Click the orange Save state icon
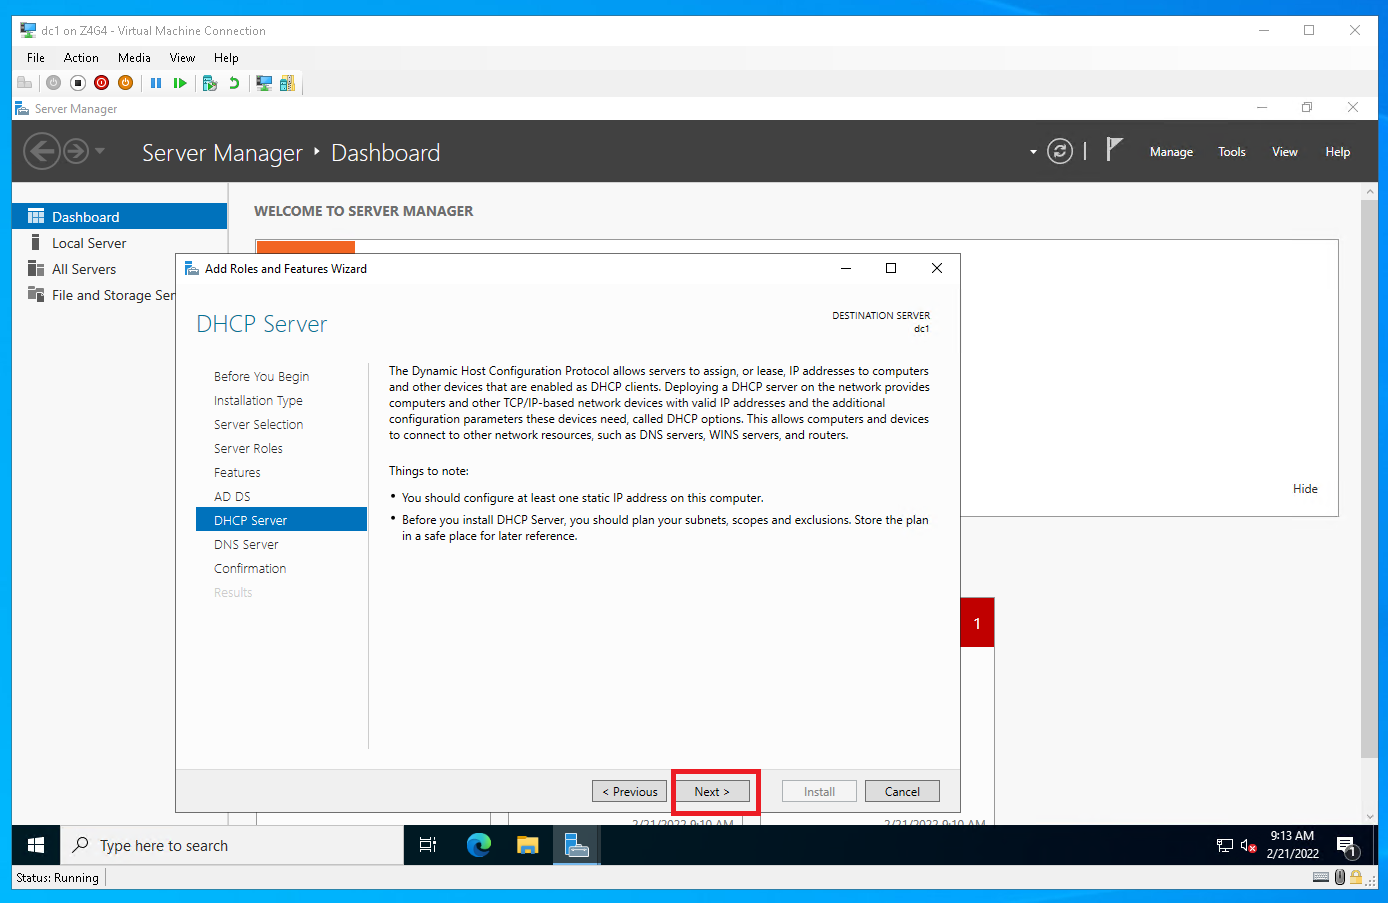1388x903 pixels. (126, 83)
